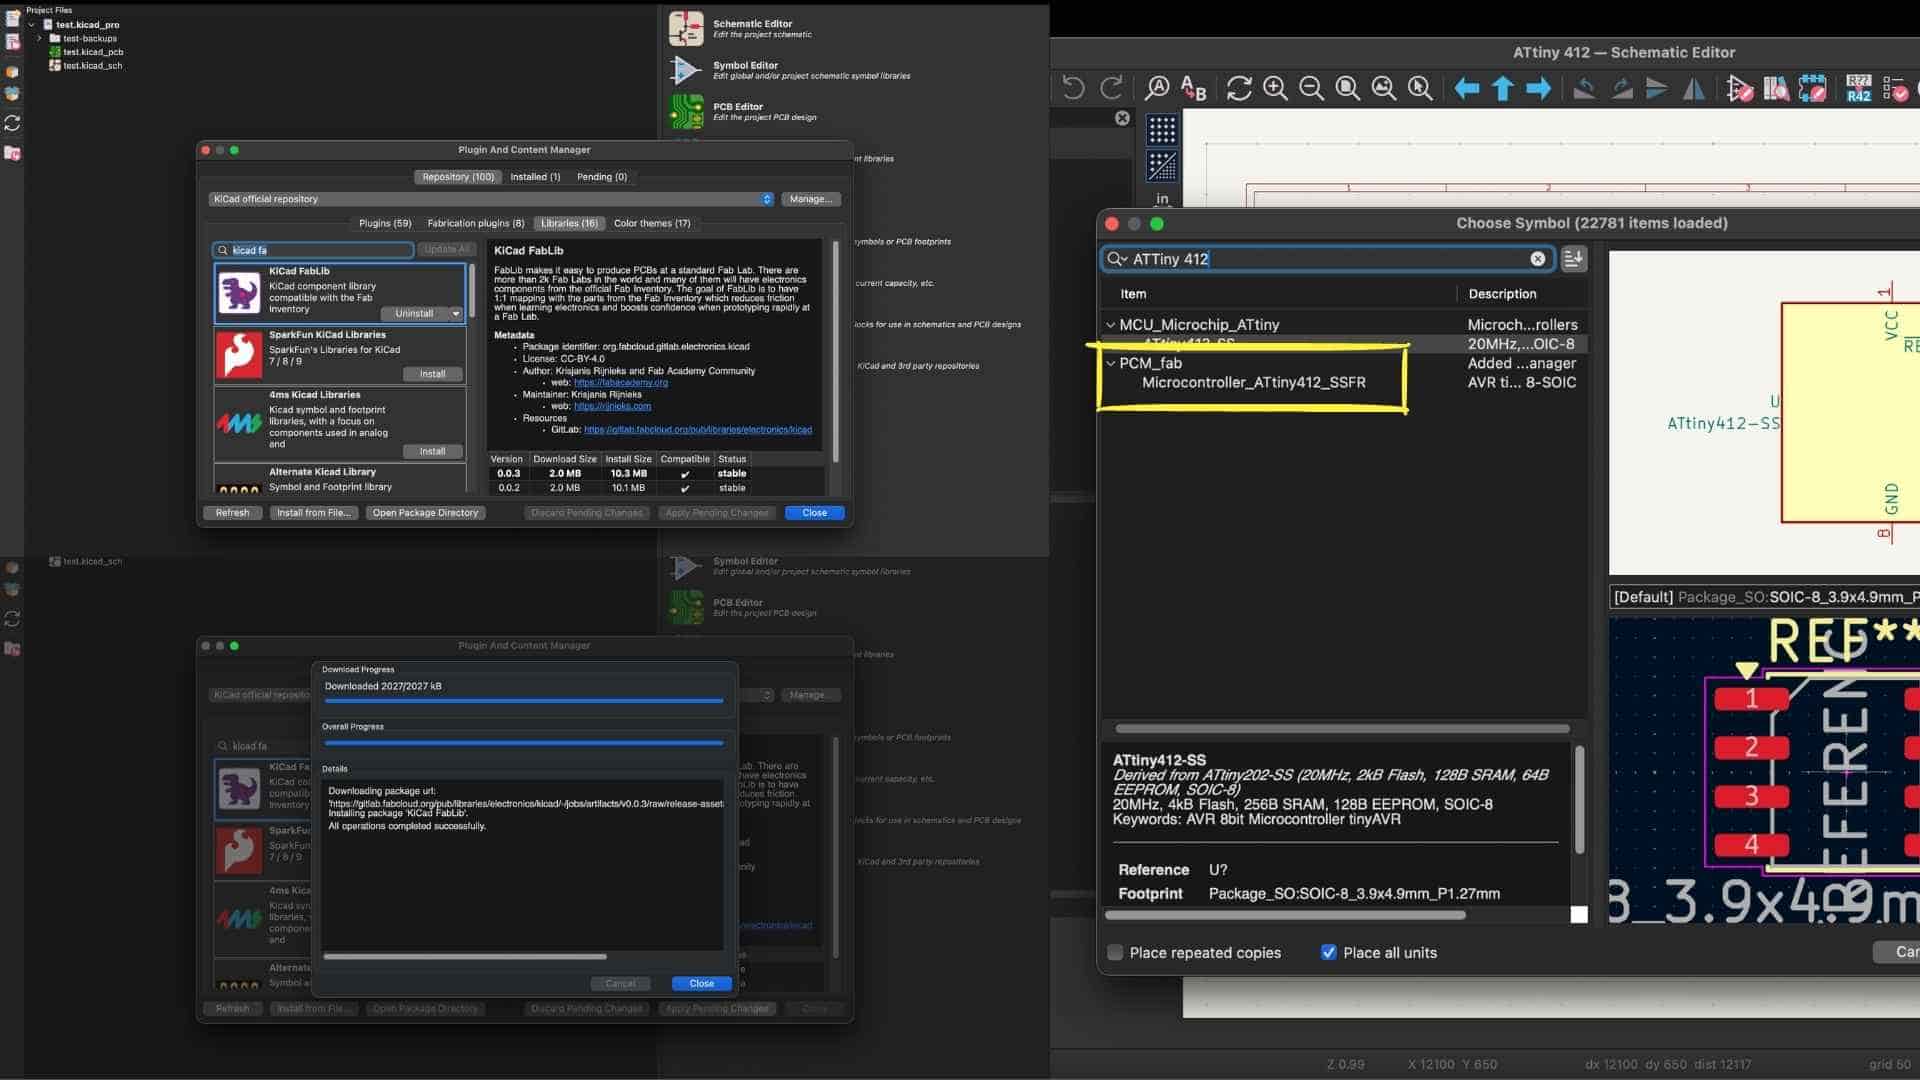Refresh the schematic view
Image resolution: width=1920 pixels, height=1080 pixels.
point(1239,88)
